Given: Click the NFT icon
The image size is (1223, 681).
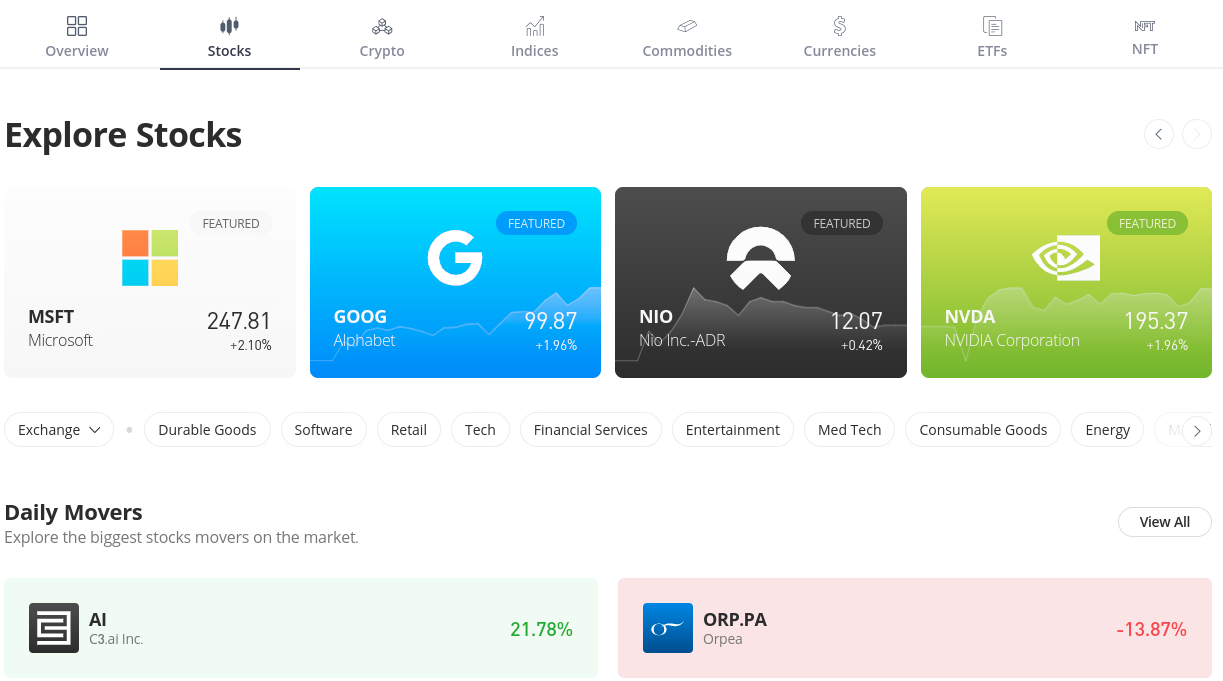Looking at the screenshot, I should coord(1145,26).
